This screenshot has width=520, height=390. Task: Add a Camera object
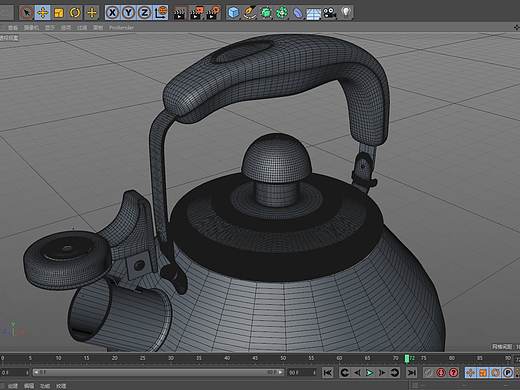point(330,13)
